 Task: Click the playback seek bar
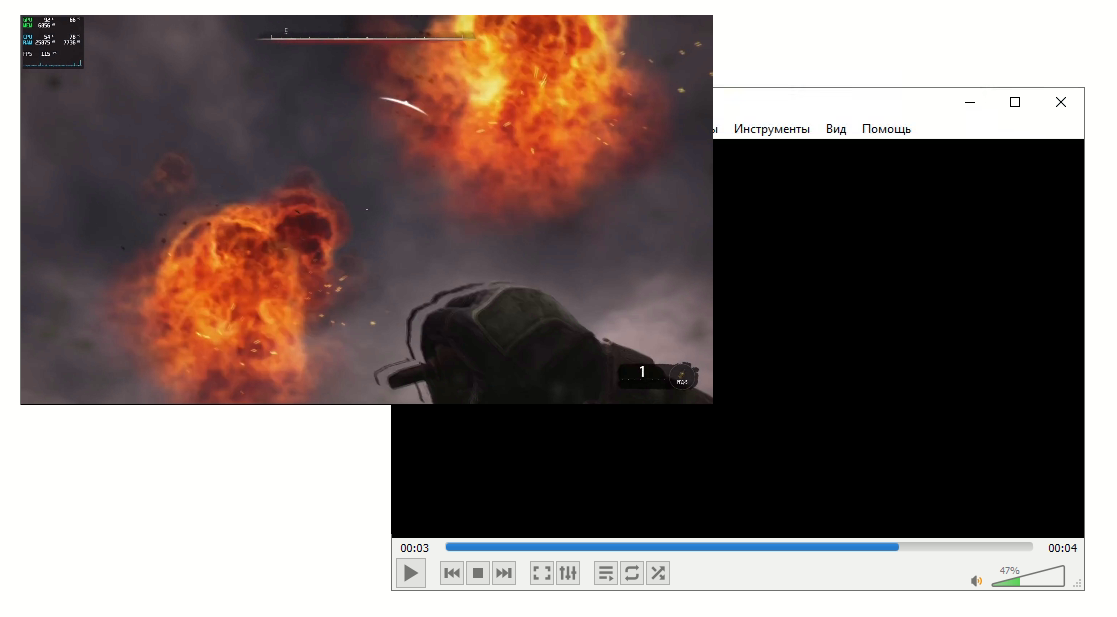coord(739,547)
